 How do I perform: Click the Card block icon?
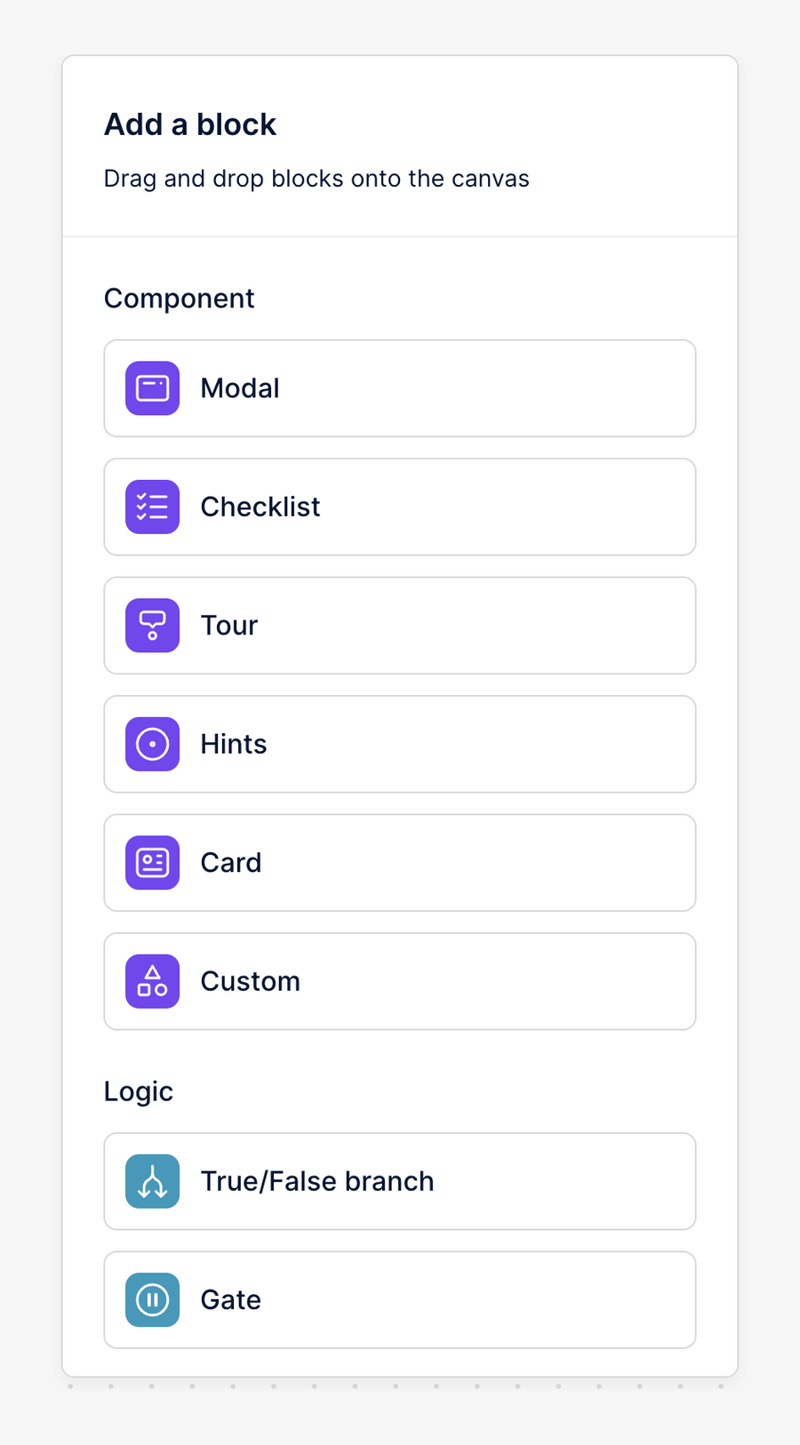click(x=152, y=862)
